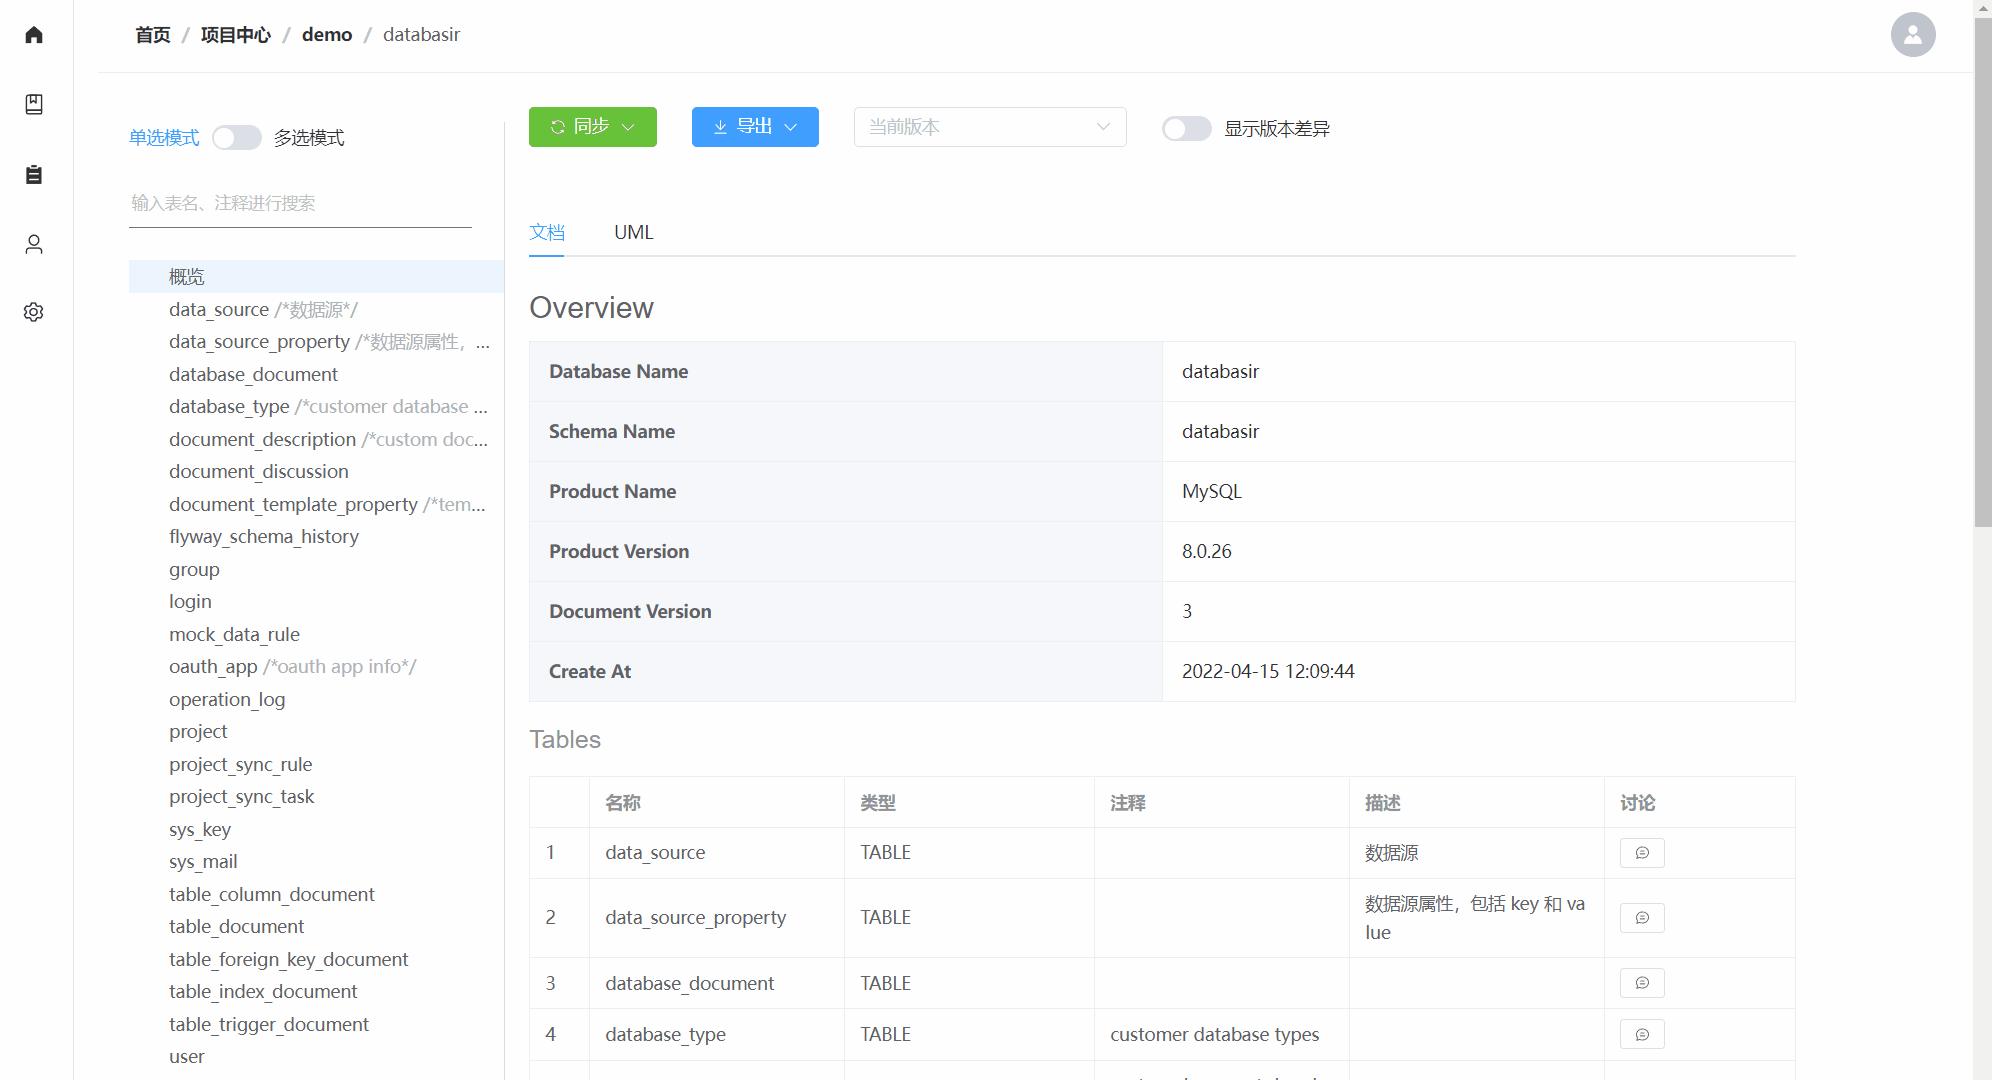This screenshot has width=1992, height=1080.
Task: Select the 文档 tab
Action: [x=547, y=232]
